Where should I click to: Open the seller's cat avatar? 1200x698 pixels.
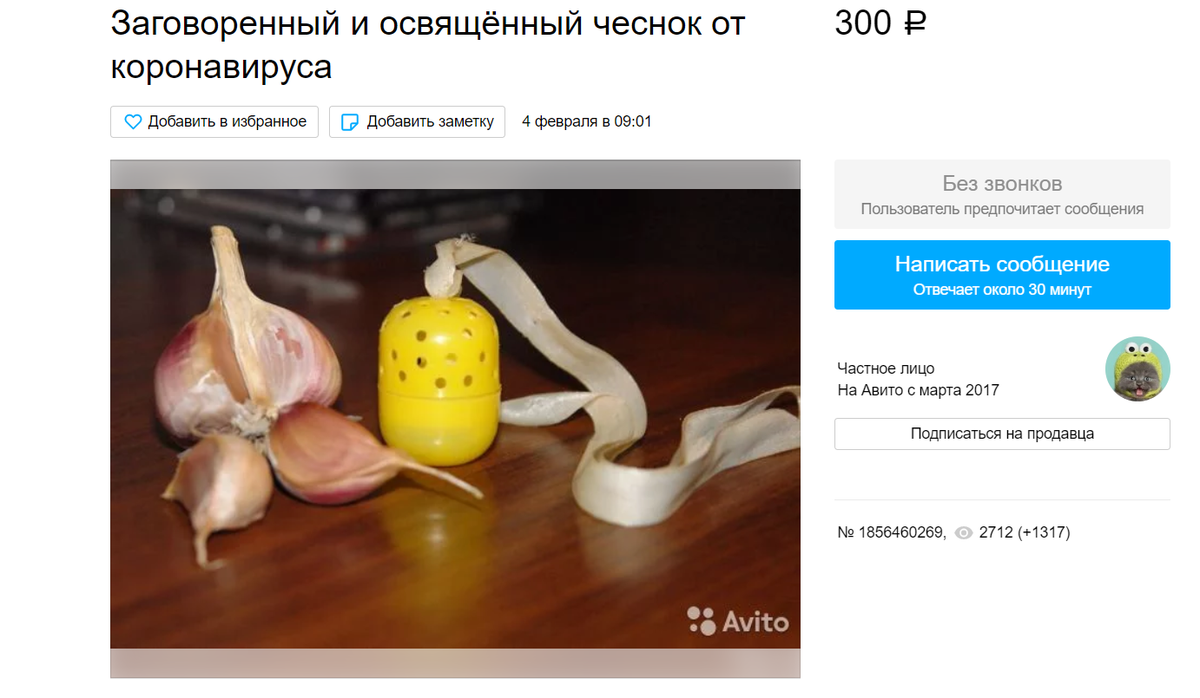(x=1137, y=369)
